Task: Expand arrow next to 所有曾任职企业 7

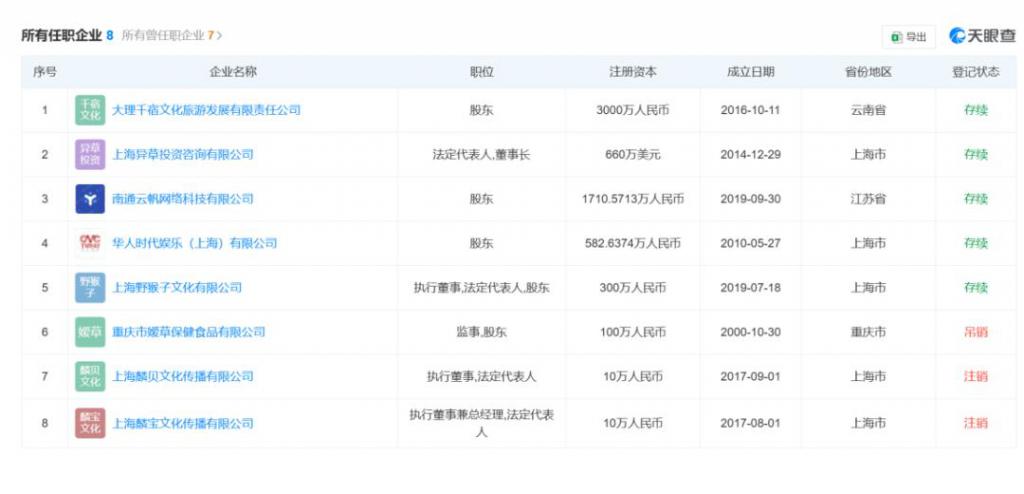Action: 219,35
